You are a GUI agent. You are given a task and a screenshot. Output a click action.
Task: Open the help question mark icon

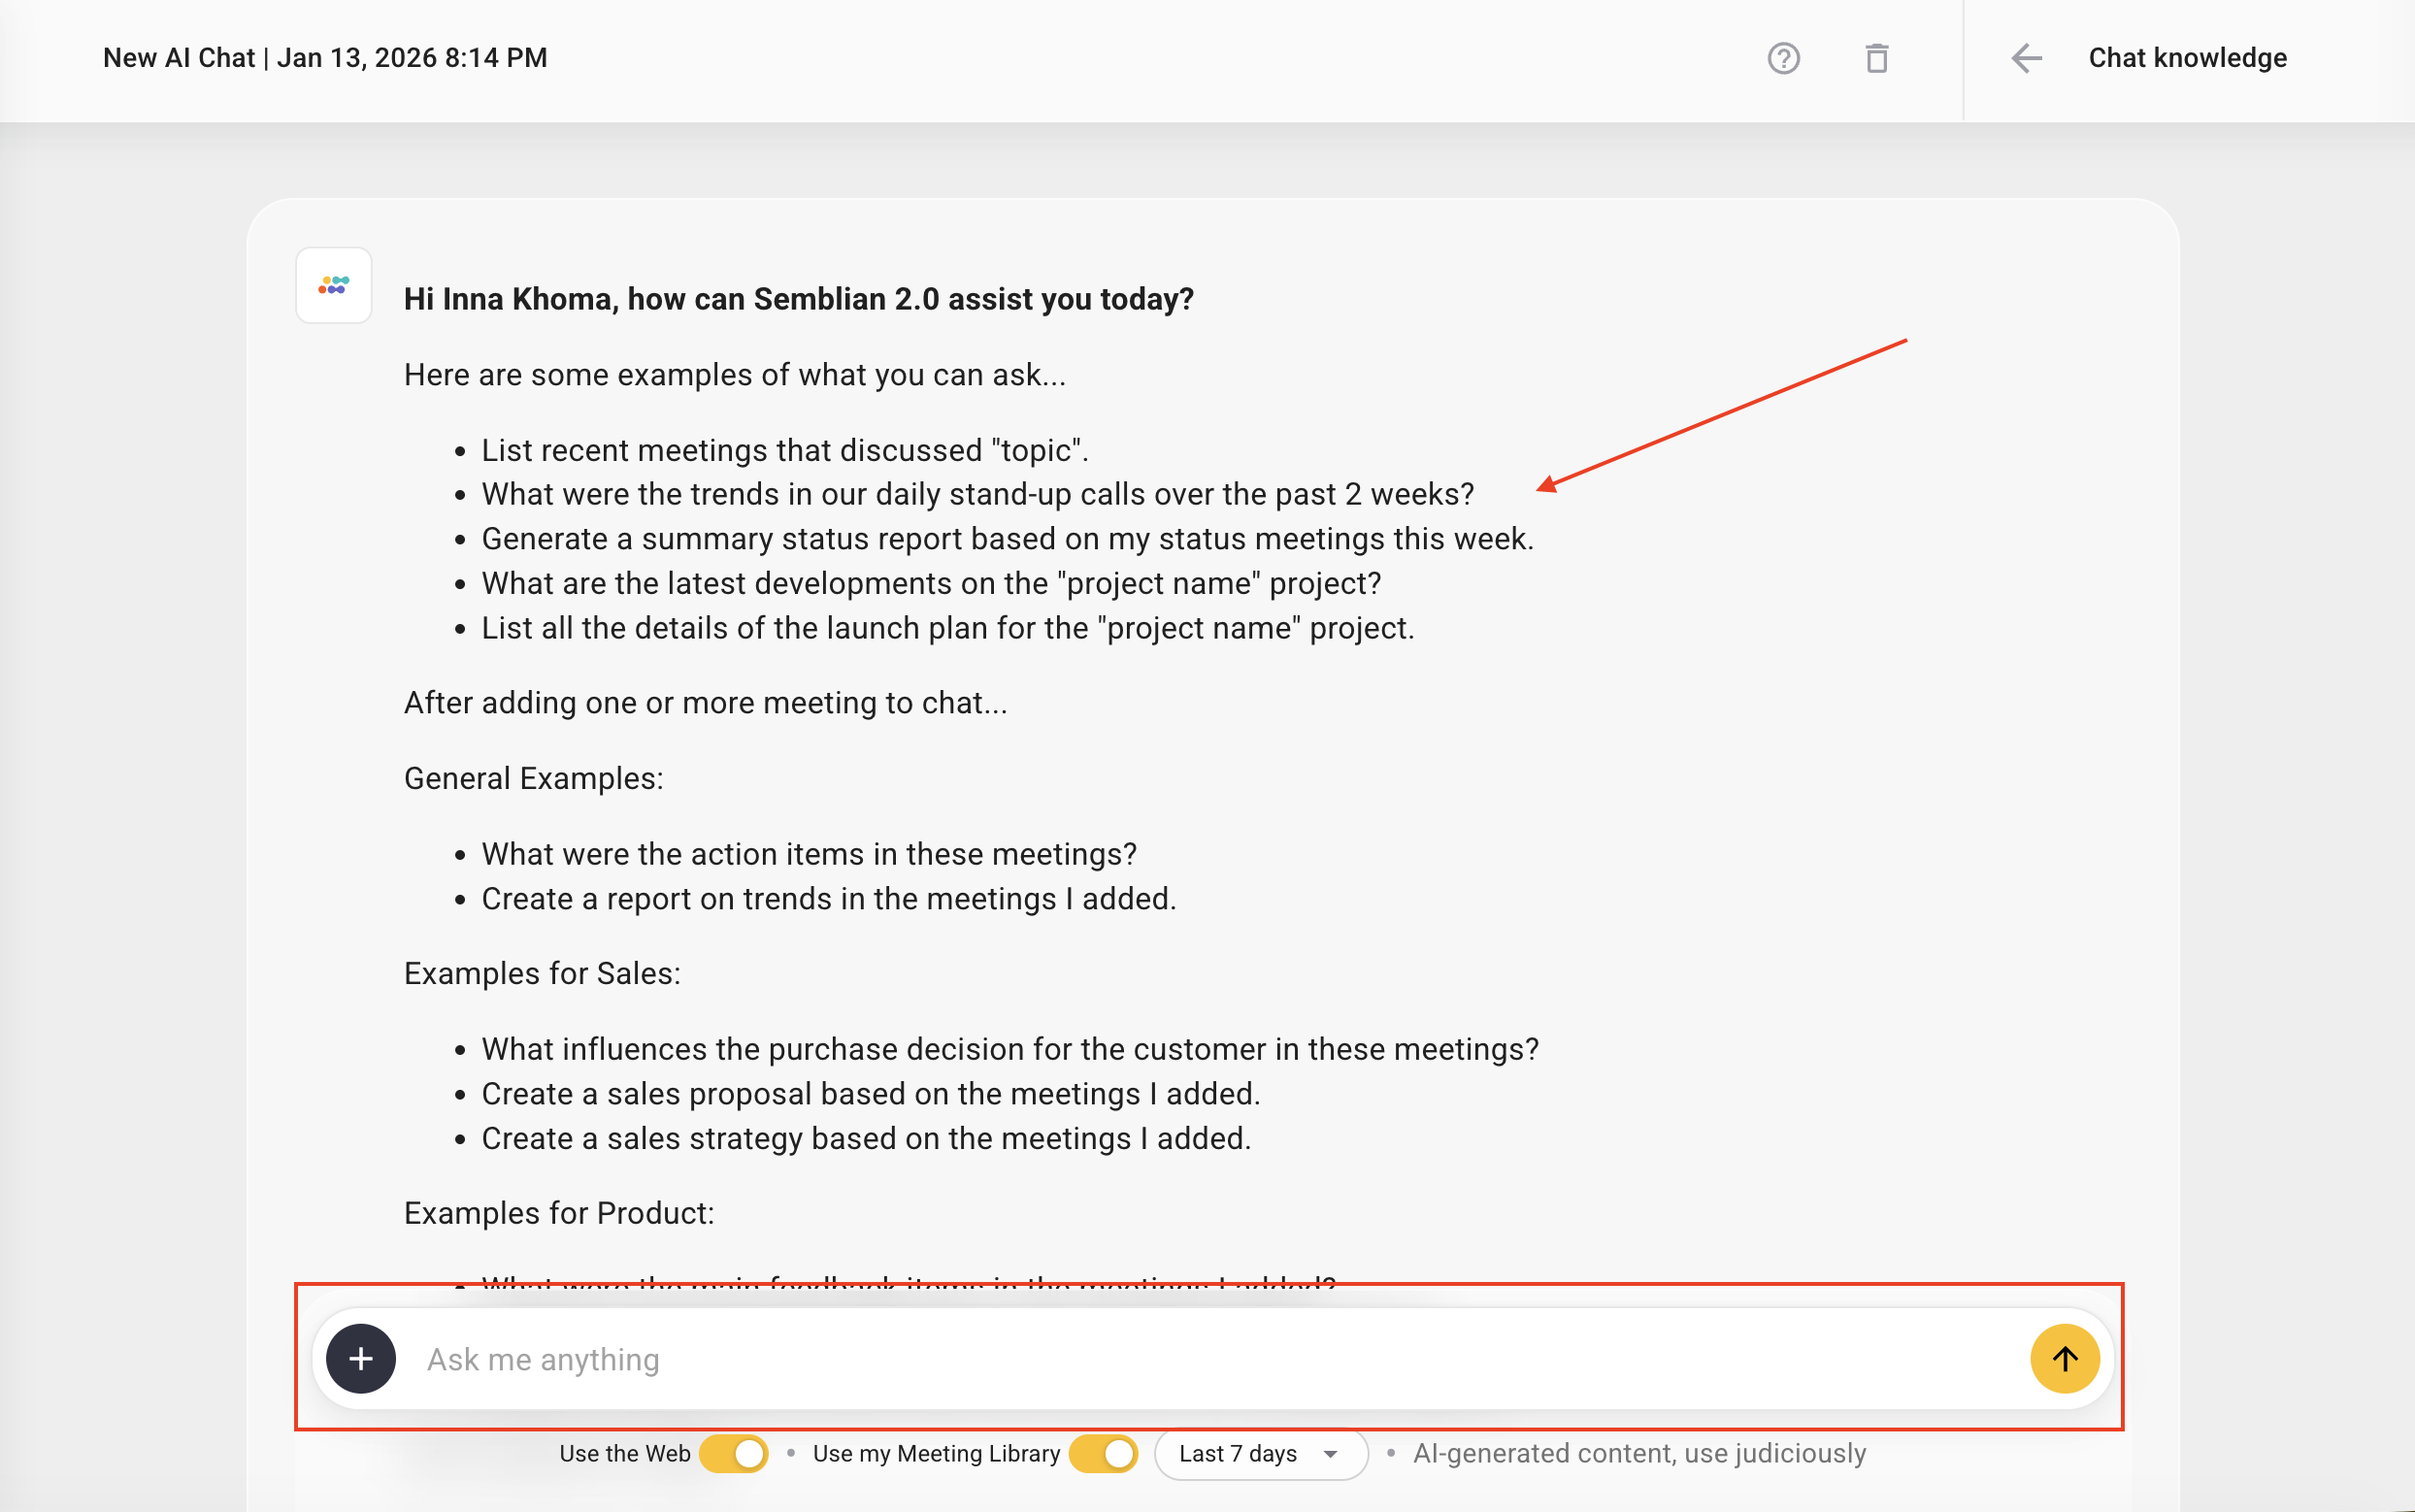point(1783,58)
